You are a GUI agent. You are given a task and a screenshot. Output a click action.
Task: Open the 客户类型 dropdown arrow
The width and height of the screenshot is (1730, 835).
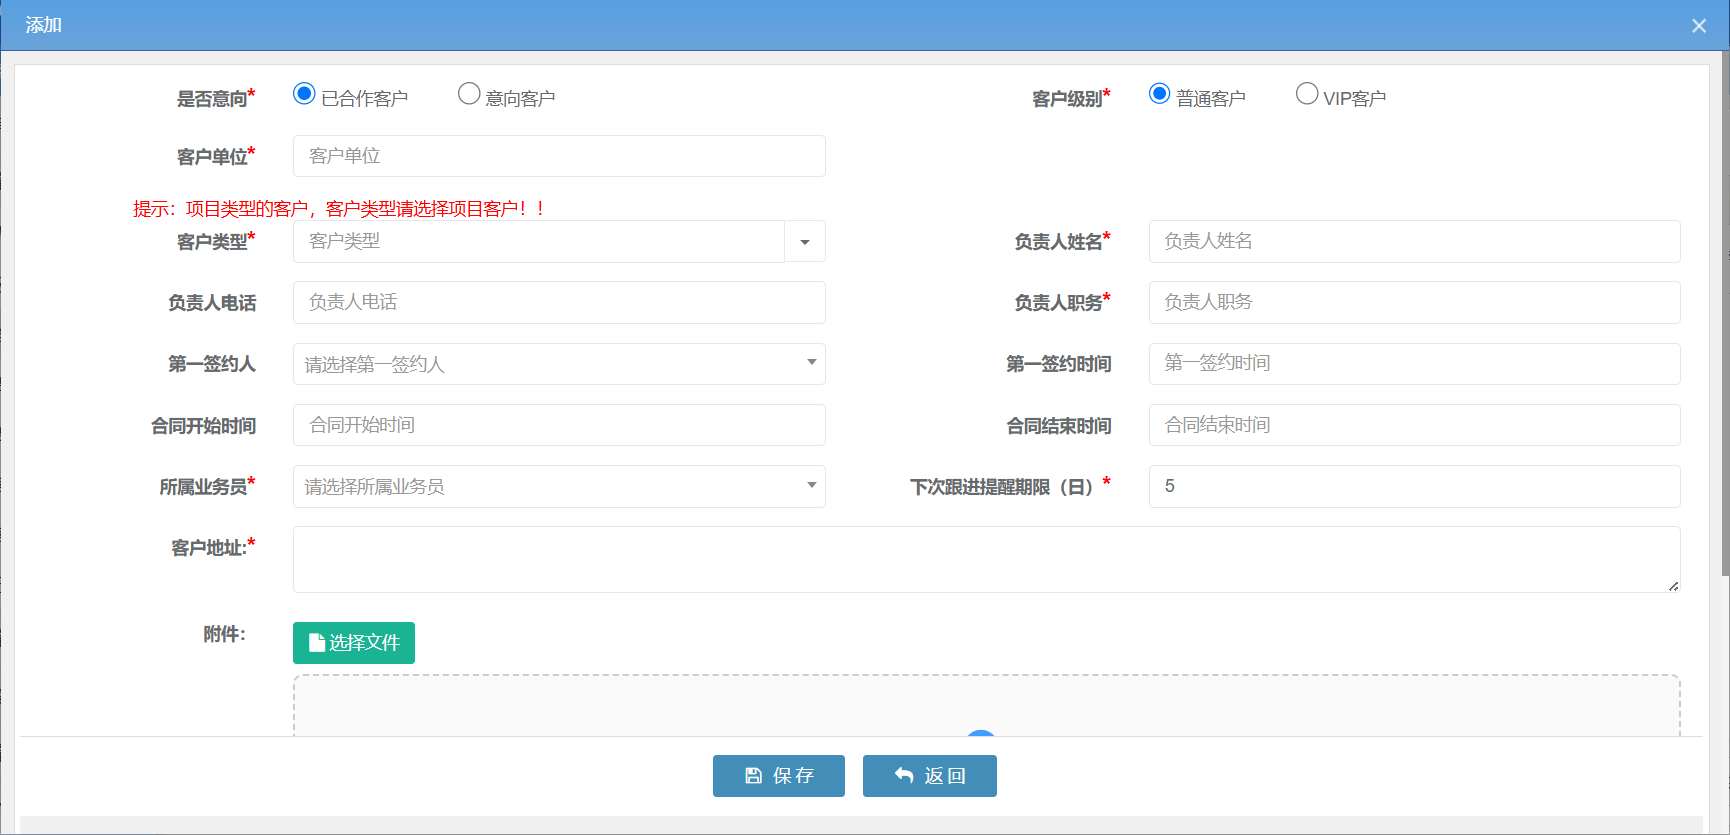point(805,242)
